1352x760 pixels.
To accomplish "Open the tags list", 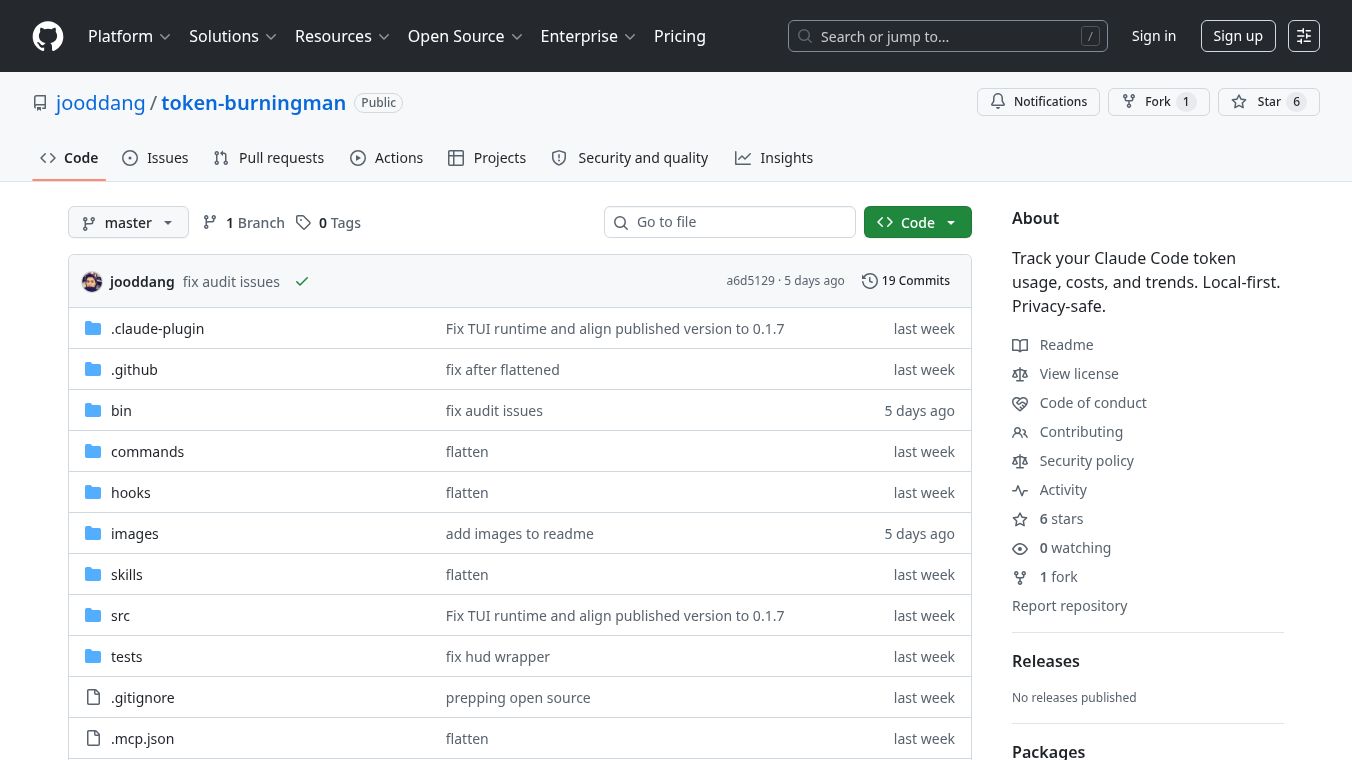I will click(x=329, y=223).
